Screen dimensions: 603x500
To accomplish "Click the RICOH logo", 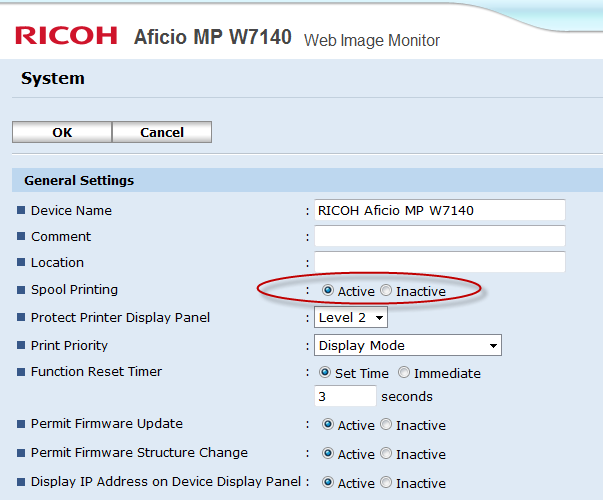I will (x=66, y=37).
